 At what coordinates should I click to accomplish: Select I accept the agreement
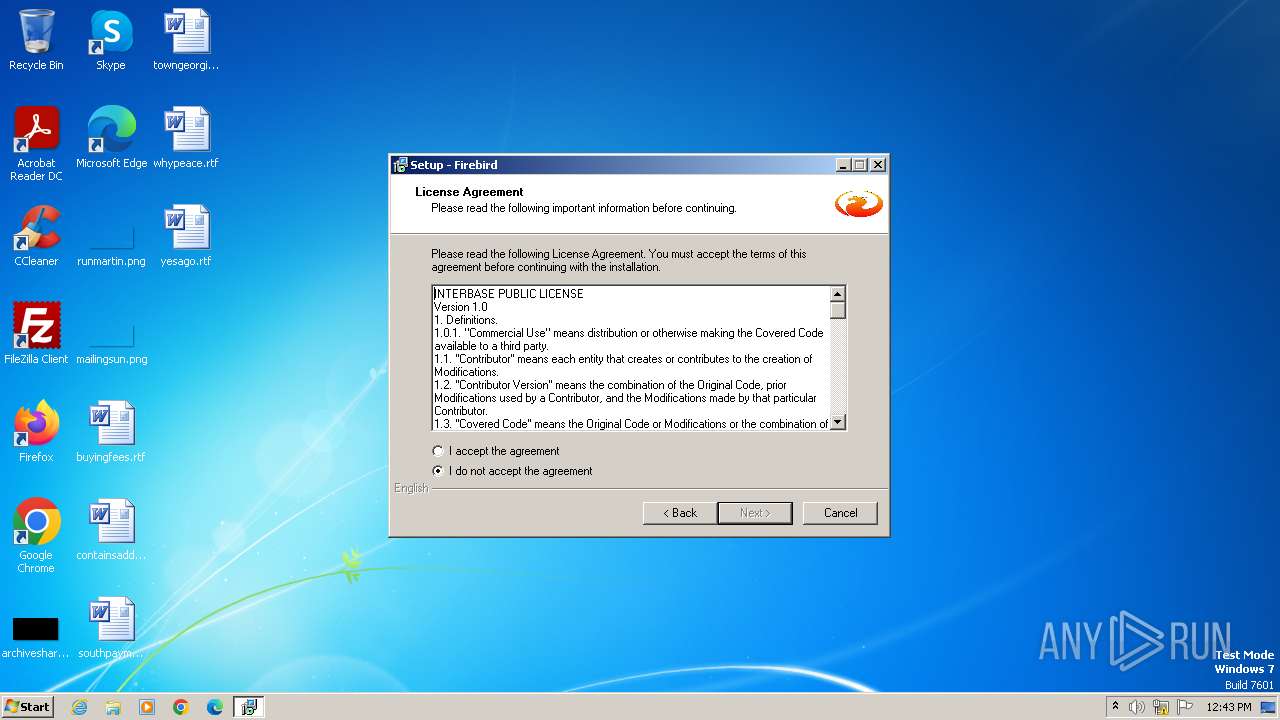496,451
